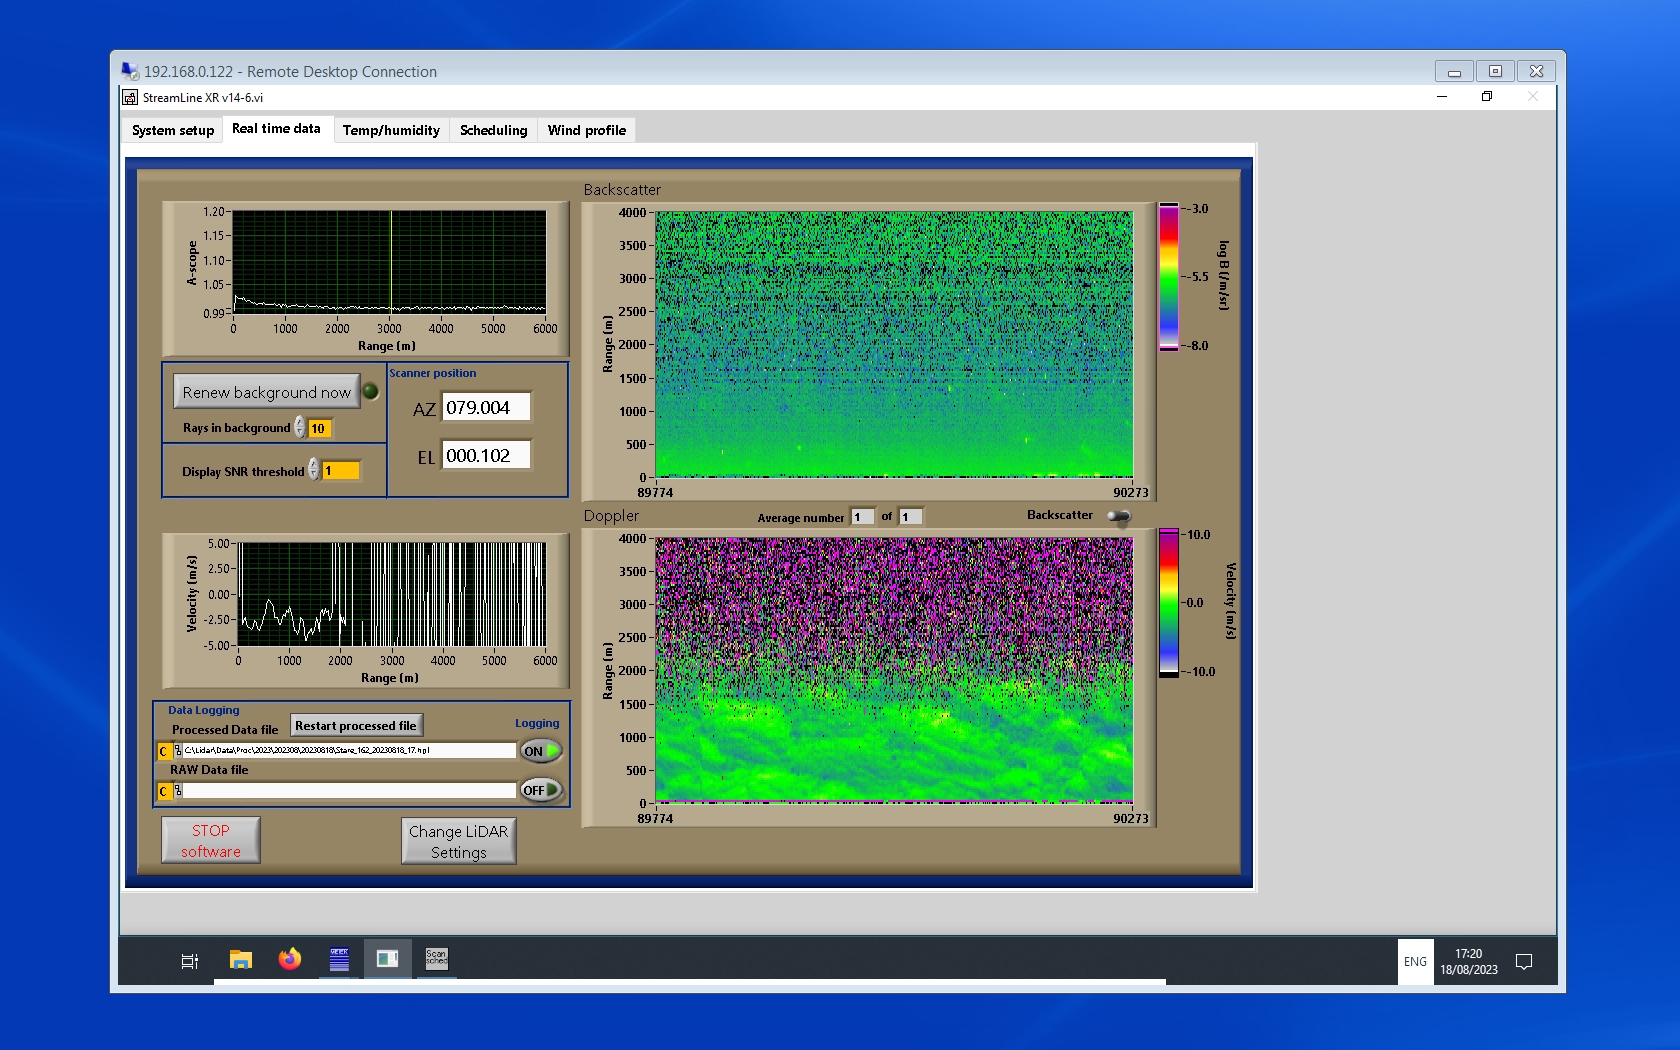Click Rays in background stepper arrows
Screen dimensions: 1680x1050
[x=300, y=428]
